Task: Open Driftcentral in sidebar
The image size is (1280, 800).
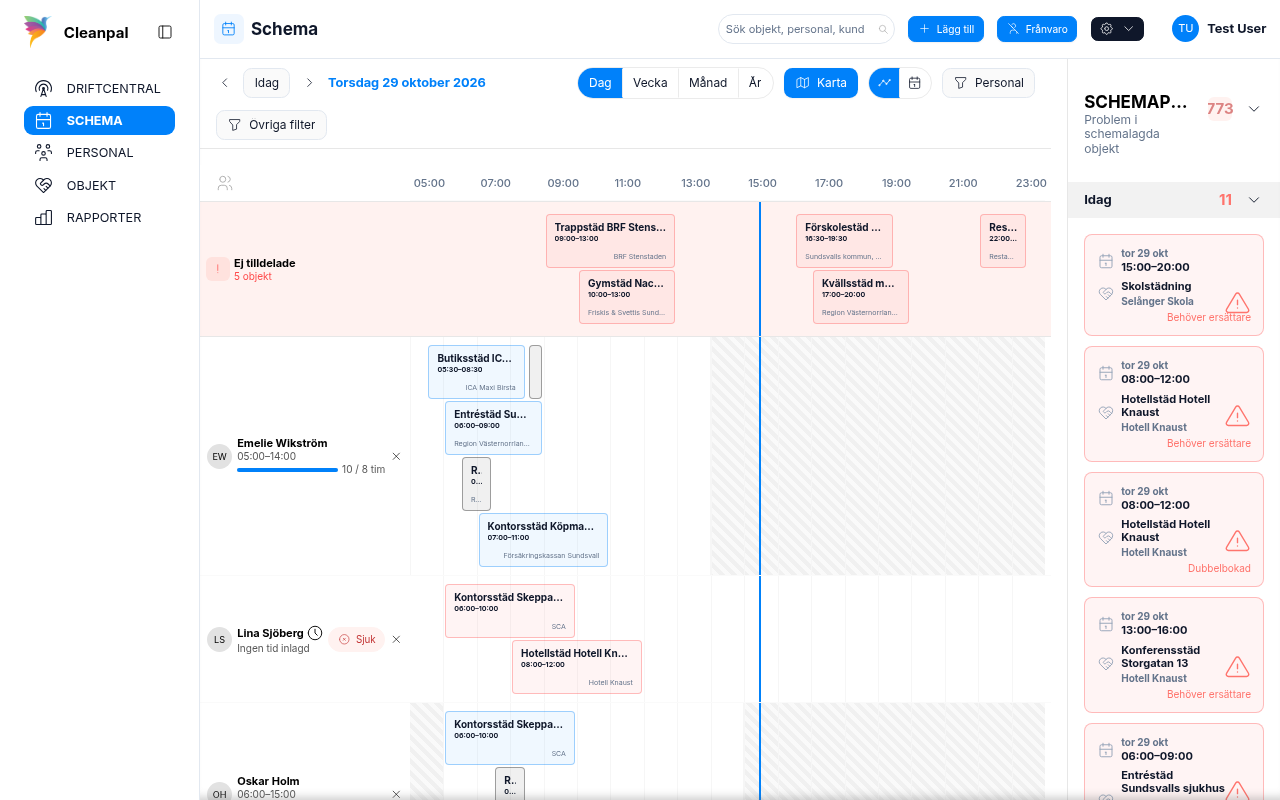Action: click(99, 88)
